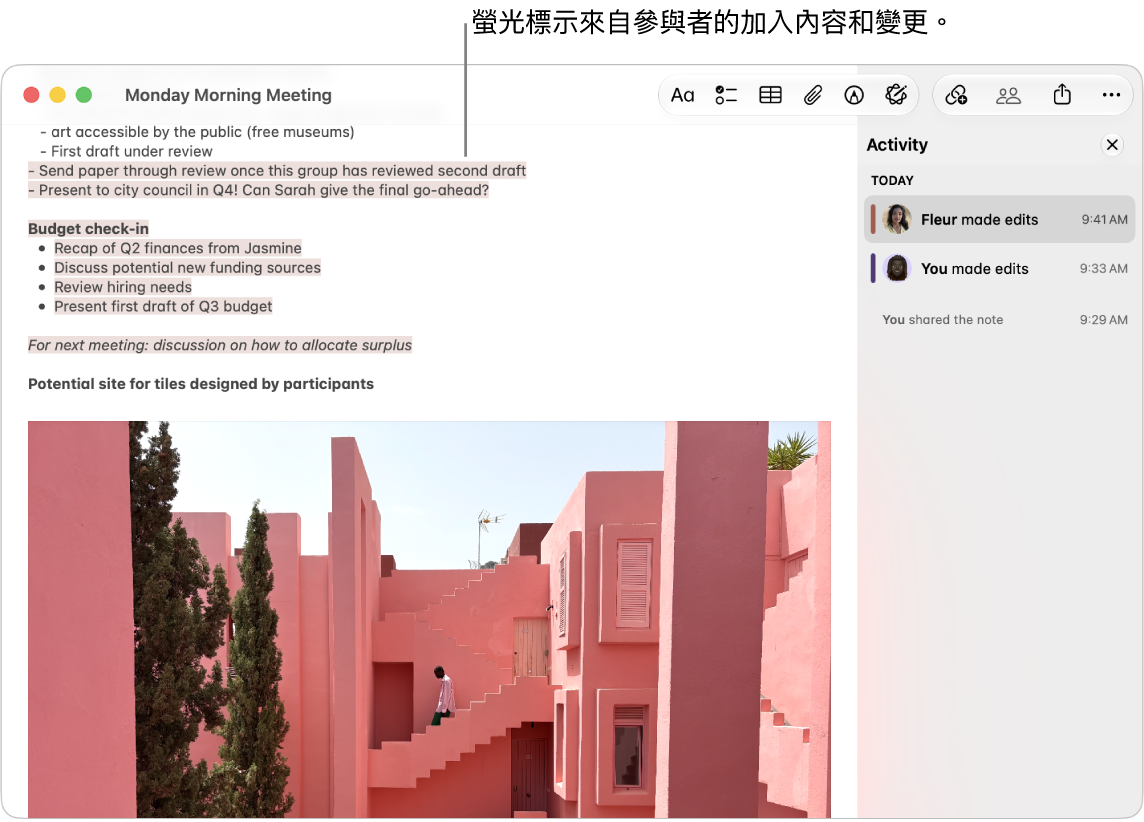Click the pink buildings photo in the note
The width and height of the screenshot is (1144, 822).
(x=429, y=619)
